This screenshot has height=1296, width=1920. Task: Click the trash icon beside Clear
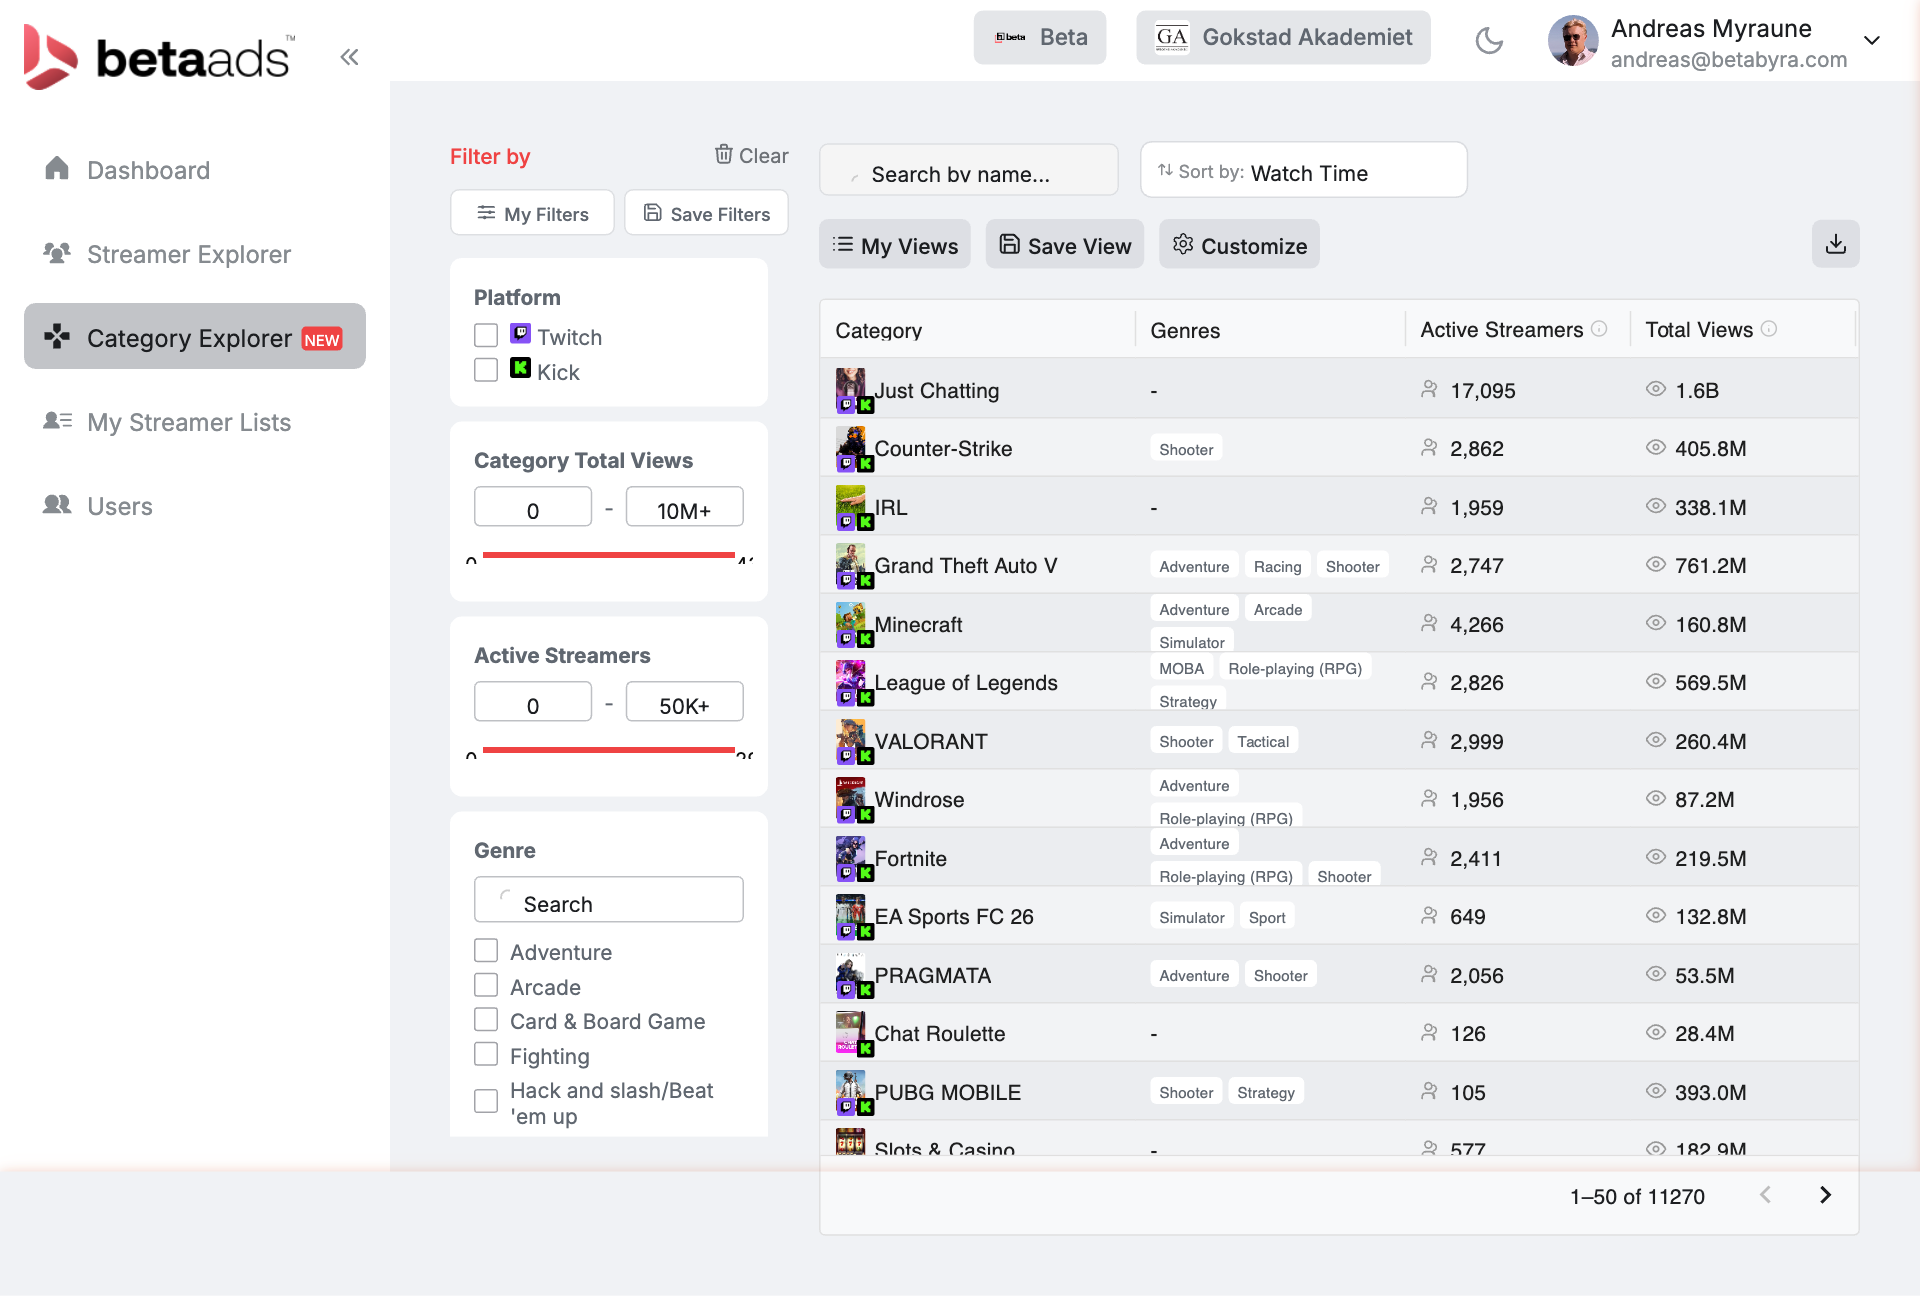pyautogui.click(x=724, y=154)
